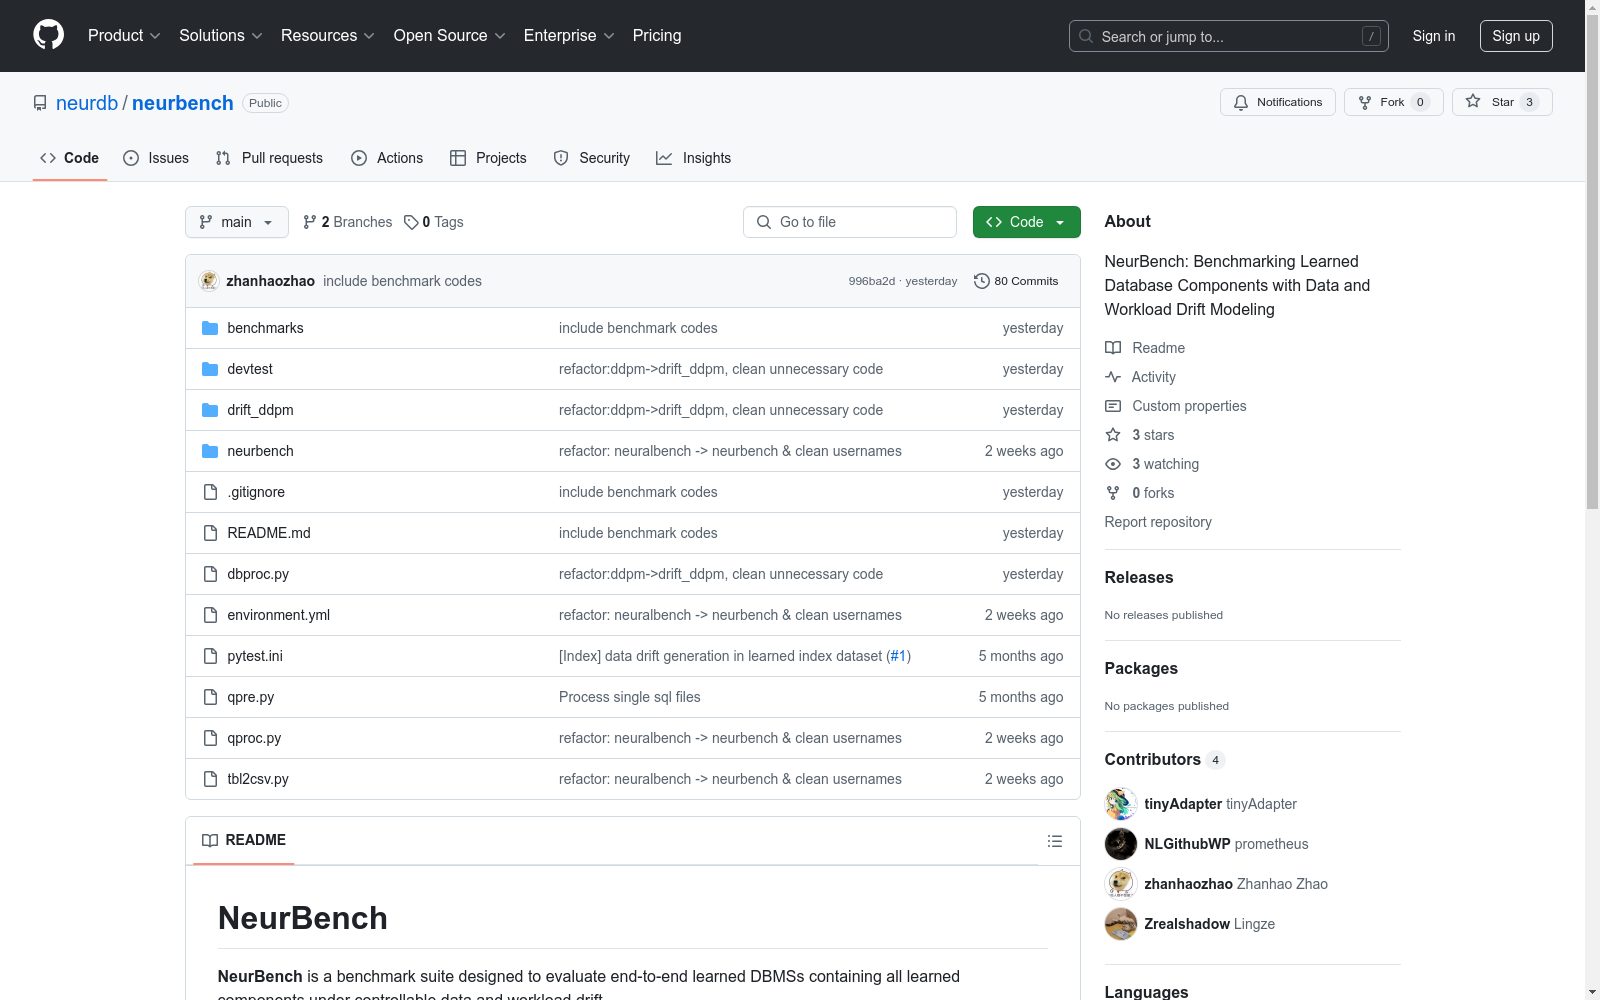The image size is (1600, 1000).
Task: Open the drift_ddpm folder
Action: point(260,410)
